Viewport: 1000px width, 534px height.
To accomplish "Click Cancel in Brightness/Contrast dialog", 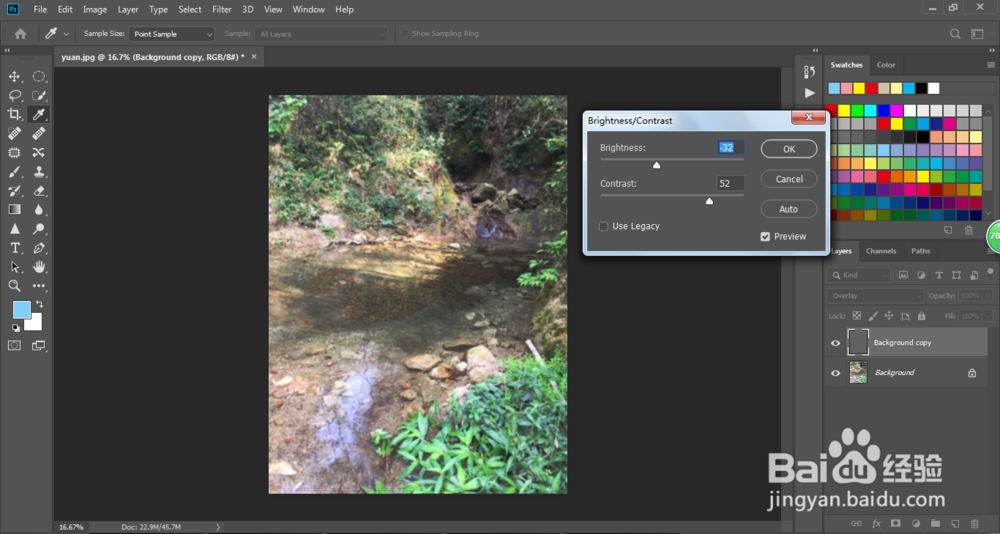I will [x=789, y=179].
